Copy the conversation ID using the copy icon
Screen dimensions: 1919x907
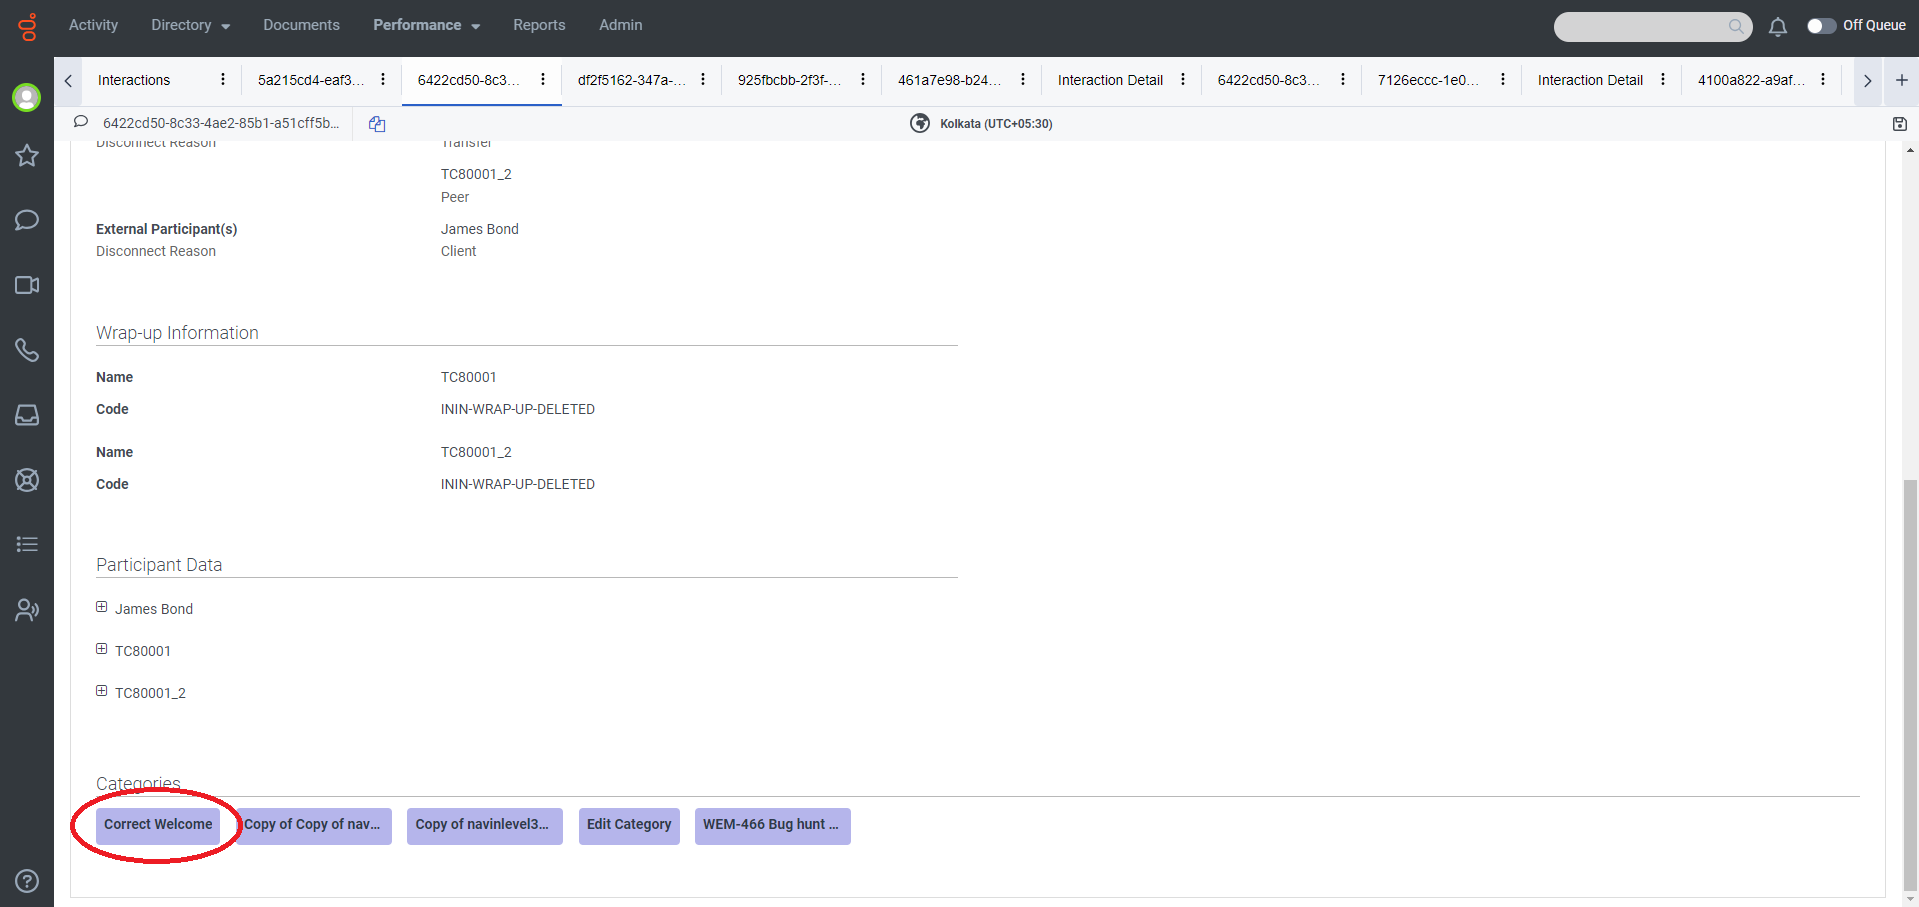pyautogui.click(x=377, y=123)
